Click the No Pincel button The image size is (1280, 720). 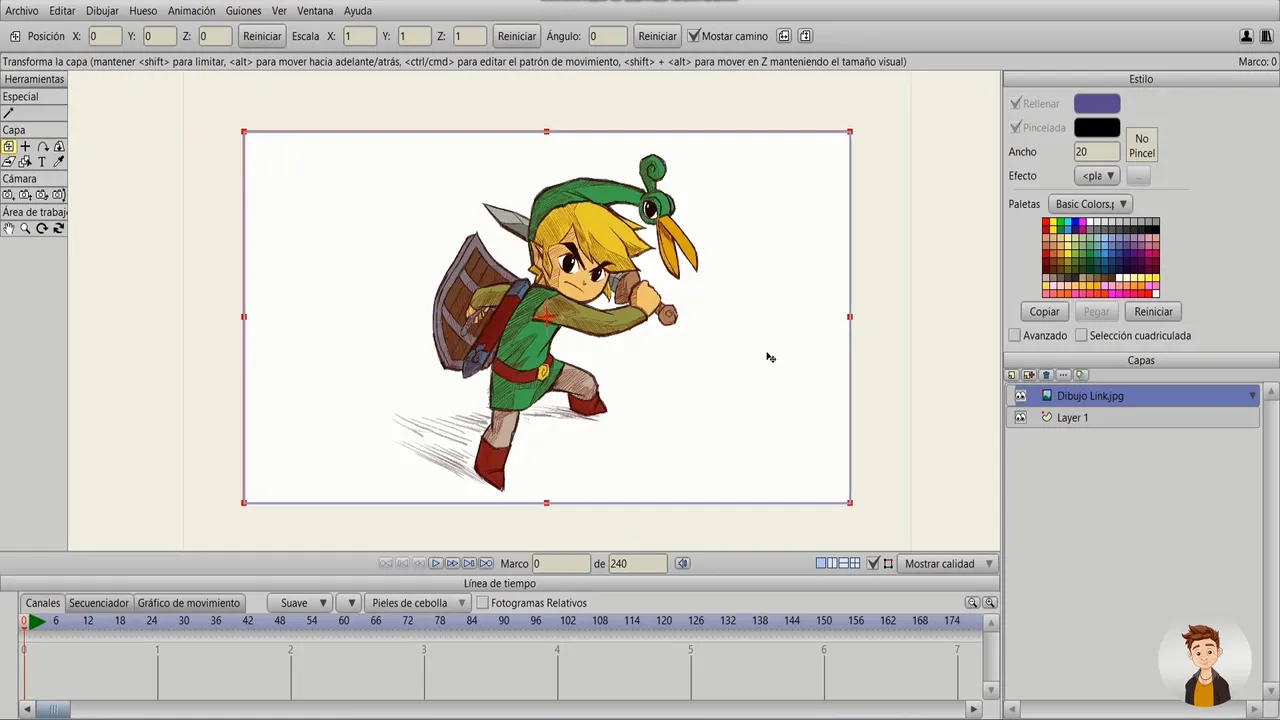tap(1142, 146)
